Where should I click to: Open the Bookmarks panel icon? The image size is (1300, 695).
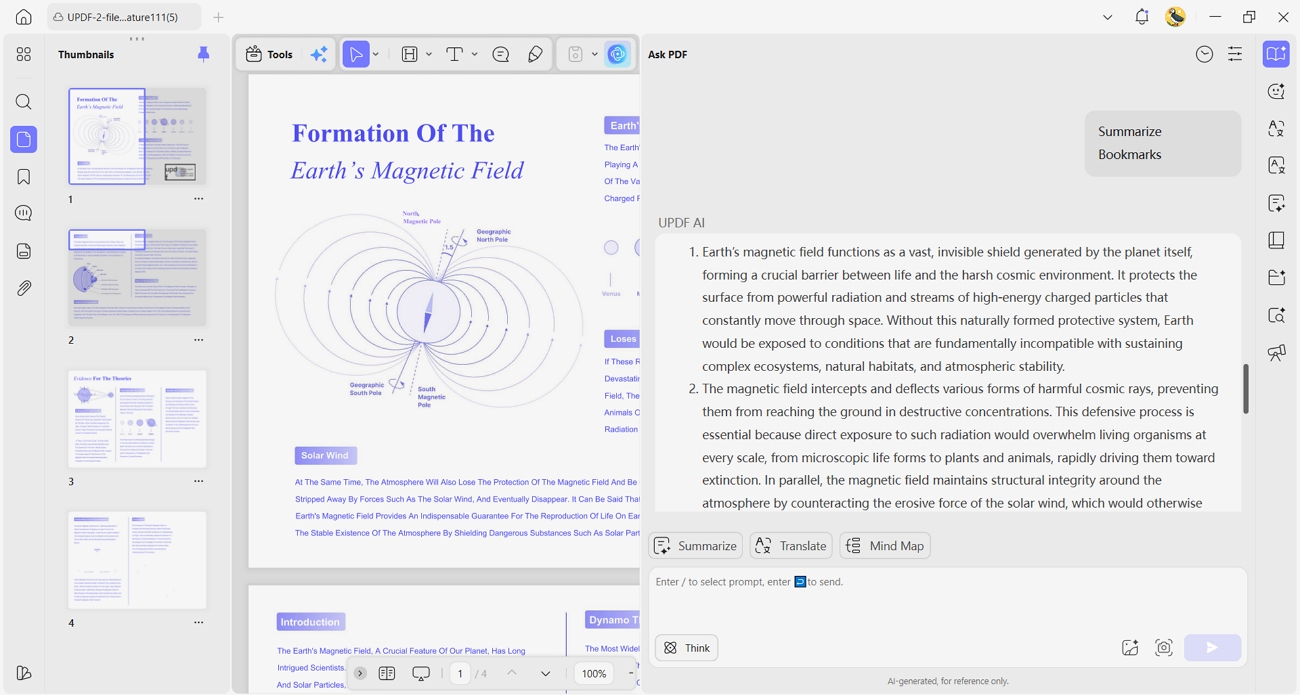pos(24,177)
